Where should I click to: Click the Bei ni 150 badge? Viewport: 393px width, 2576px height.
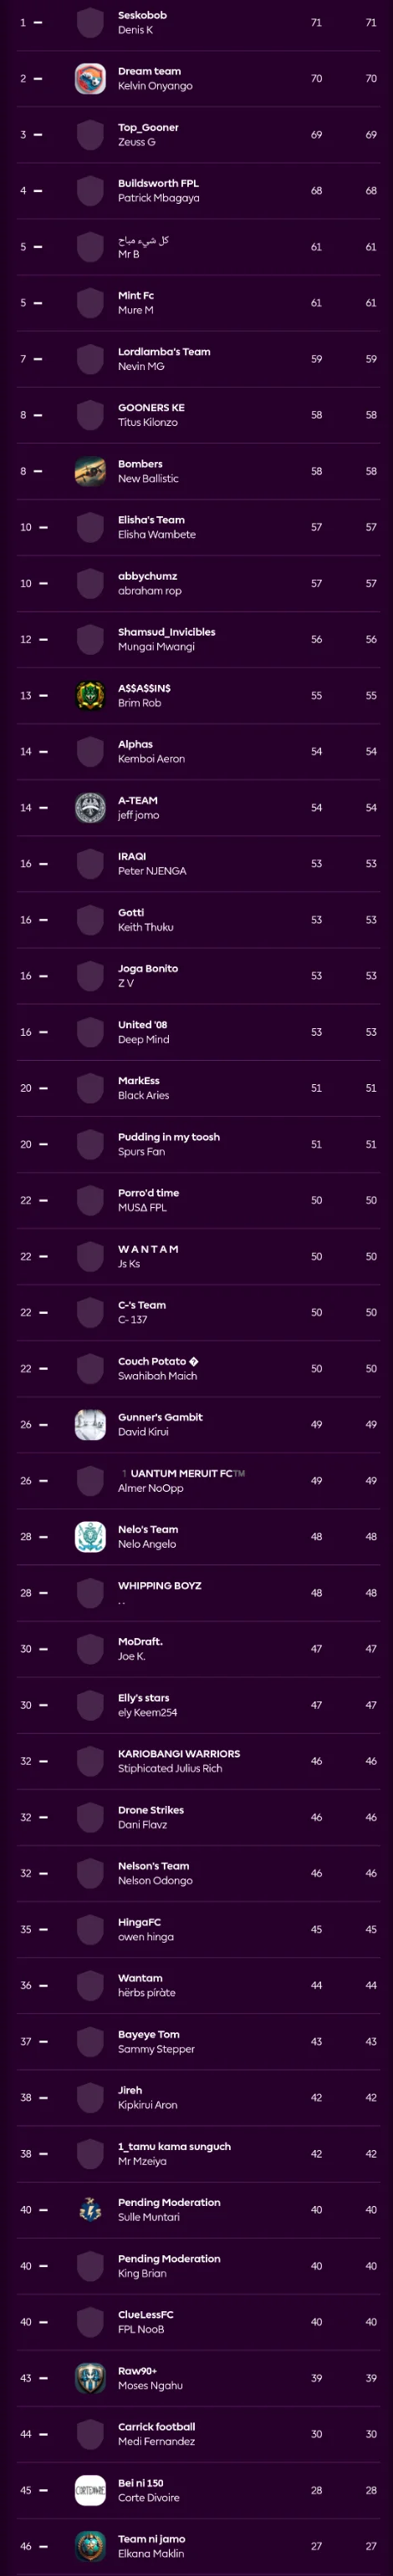[x=90, y=2489]
